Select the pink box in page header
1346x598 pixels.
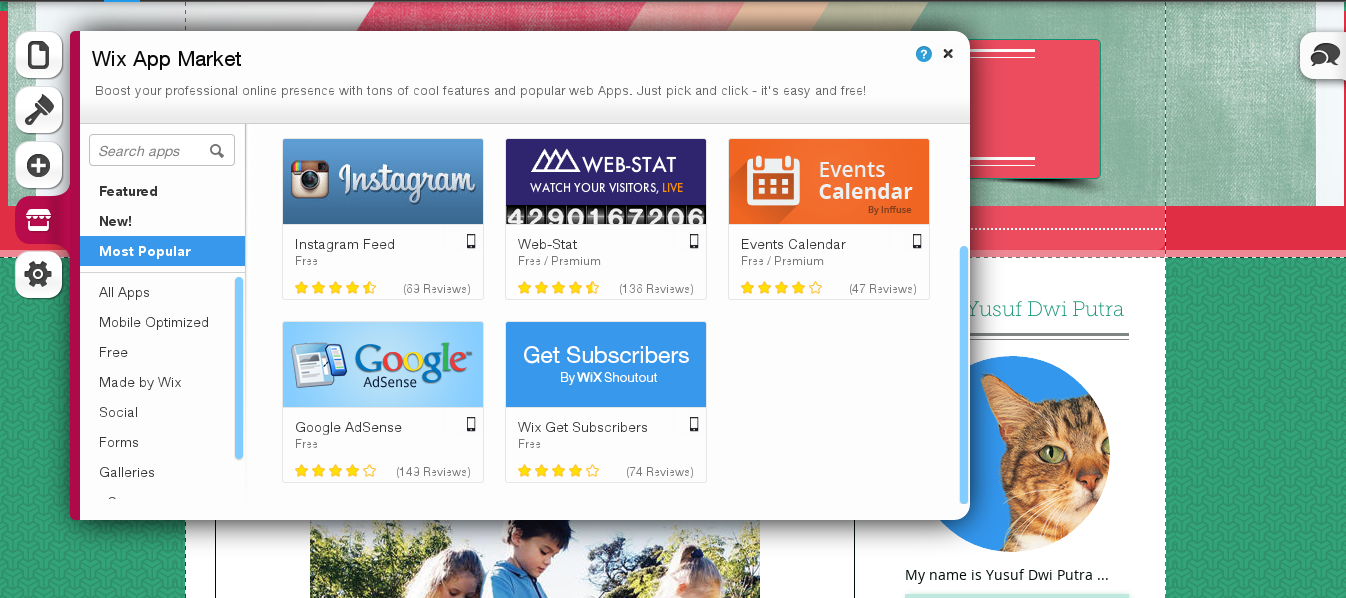pyautogui.click(x=1035, y=108)
